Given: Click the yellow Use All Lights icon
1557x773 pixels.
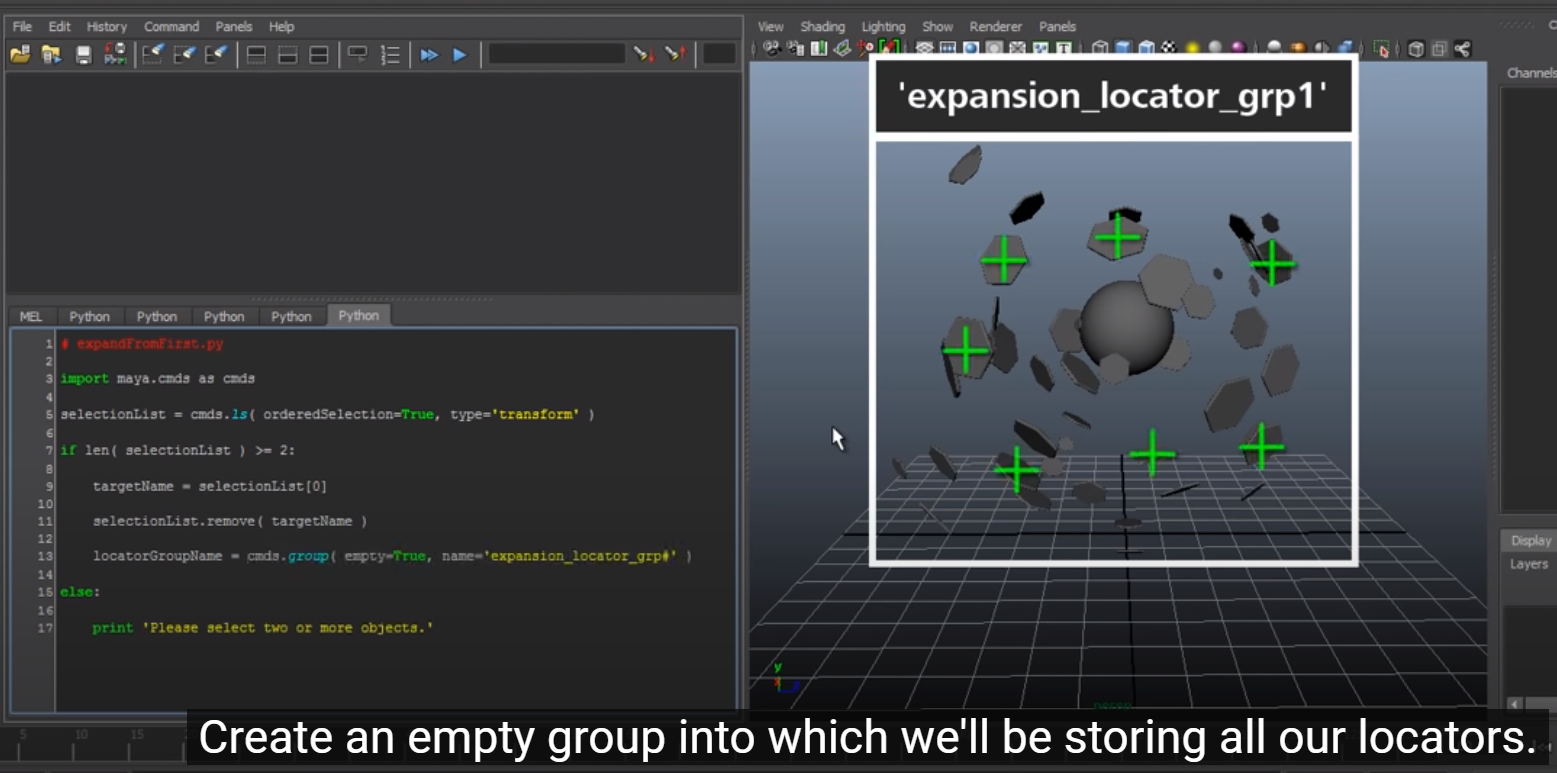Looking at the screenshot, I should pos(1192,48).
